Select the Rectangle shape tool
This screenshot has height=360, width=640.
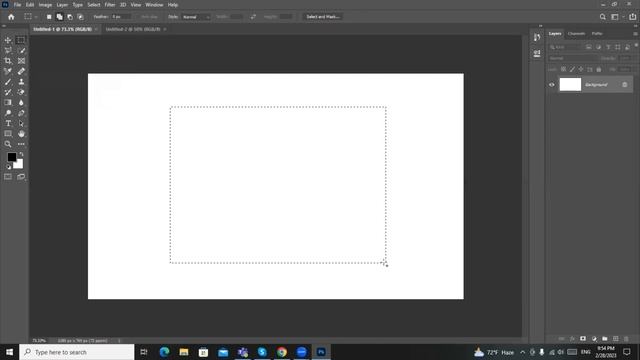(x=8, y=133)
